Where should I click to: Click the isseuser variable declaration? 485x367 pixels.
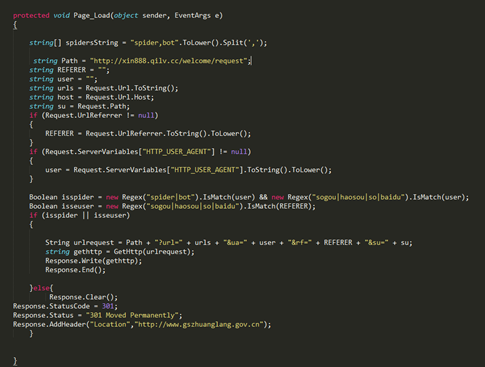pyautogui.click(x=61, y=206)
